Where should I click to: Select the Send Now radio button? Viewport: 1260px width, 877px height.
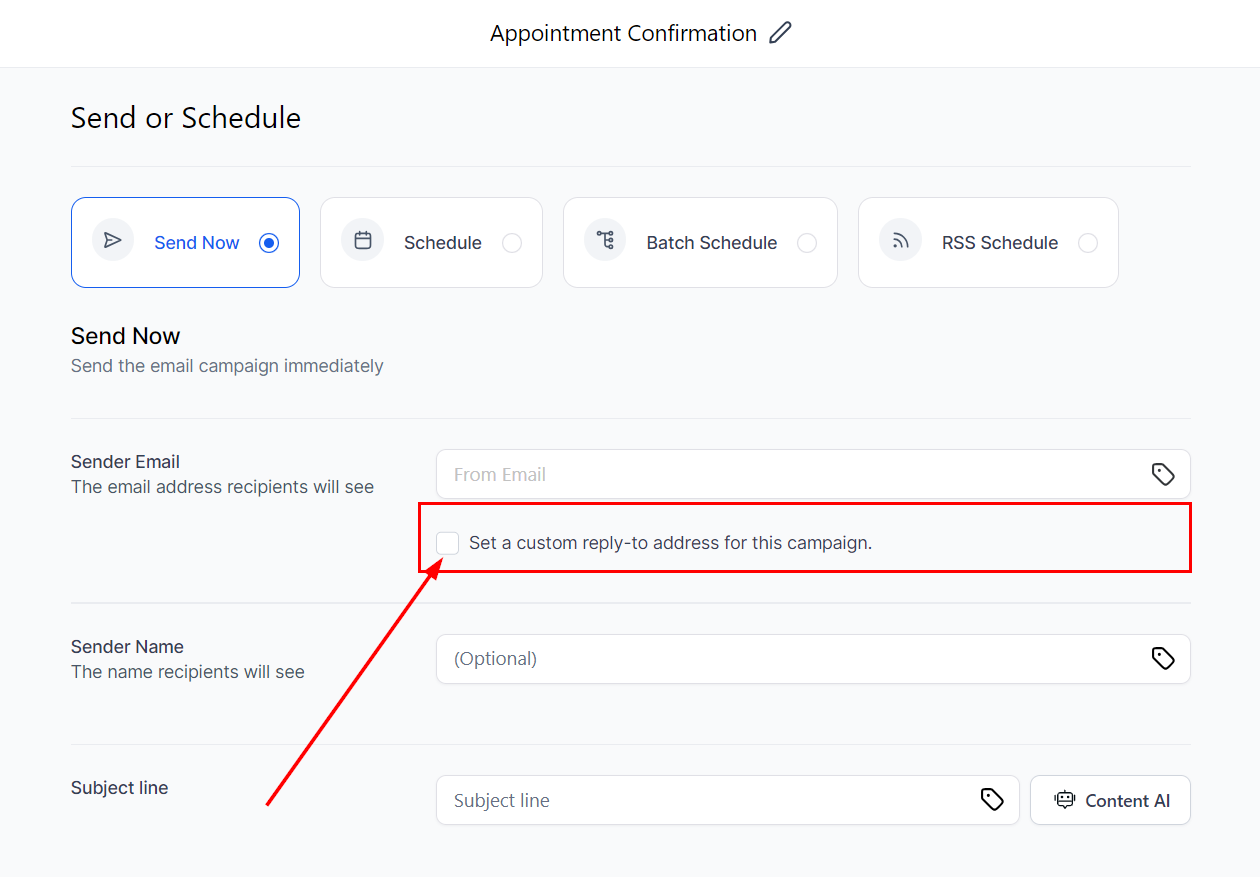click(269, 243)
